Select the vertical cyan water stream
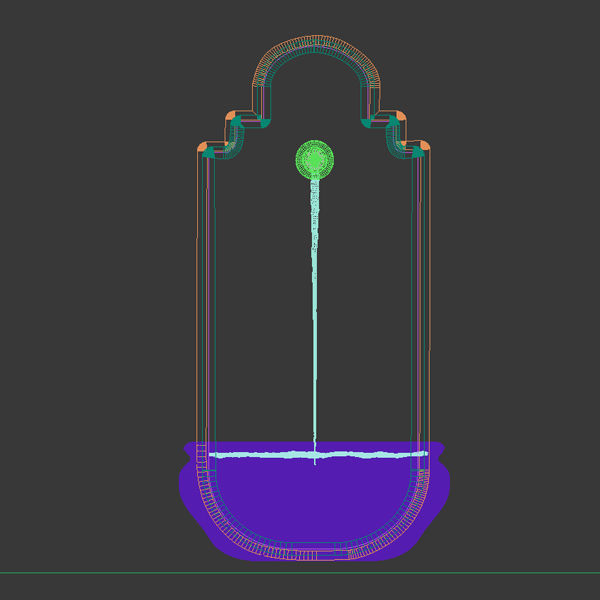This screenshot has height=600, width=600. [x=315, y=321]
